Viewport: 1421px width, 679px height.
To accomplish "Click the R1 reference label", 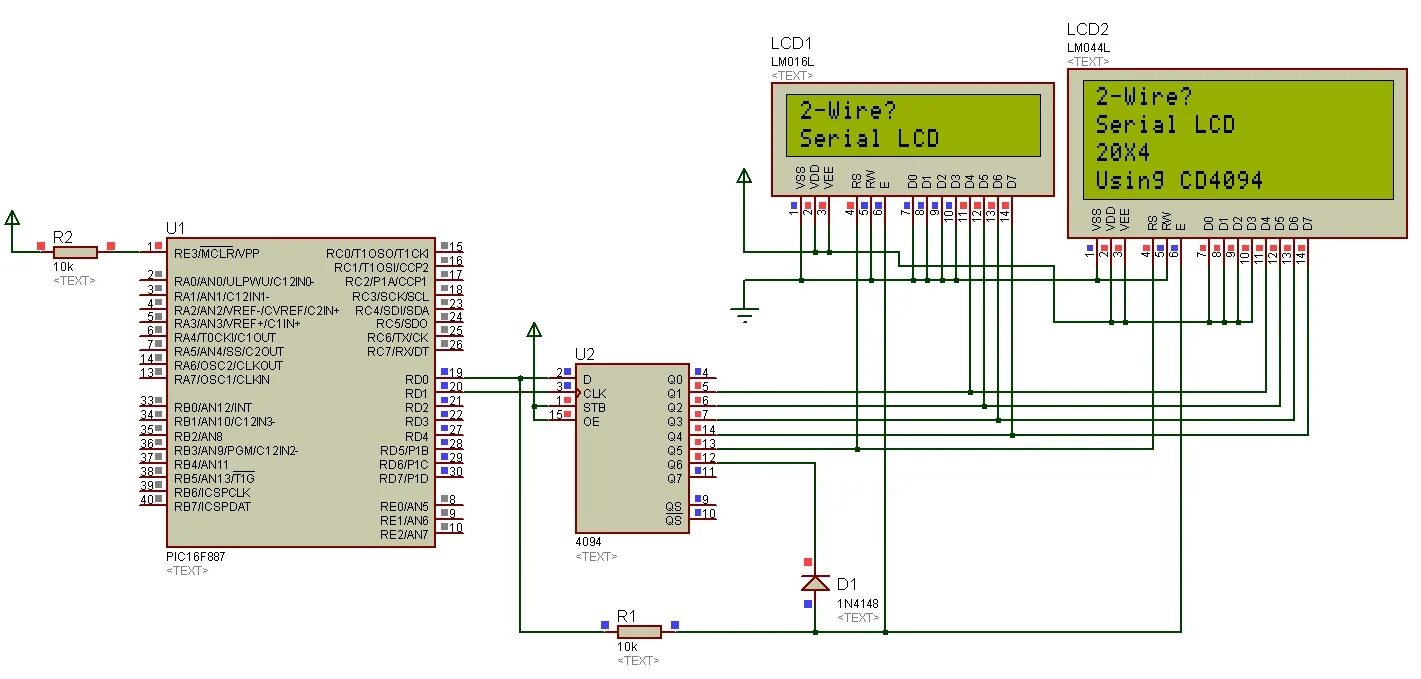I will (626, 616).
